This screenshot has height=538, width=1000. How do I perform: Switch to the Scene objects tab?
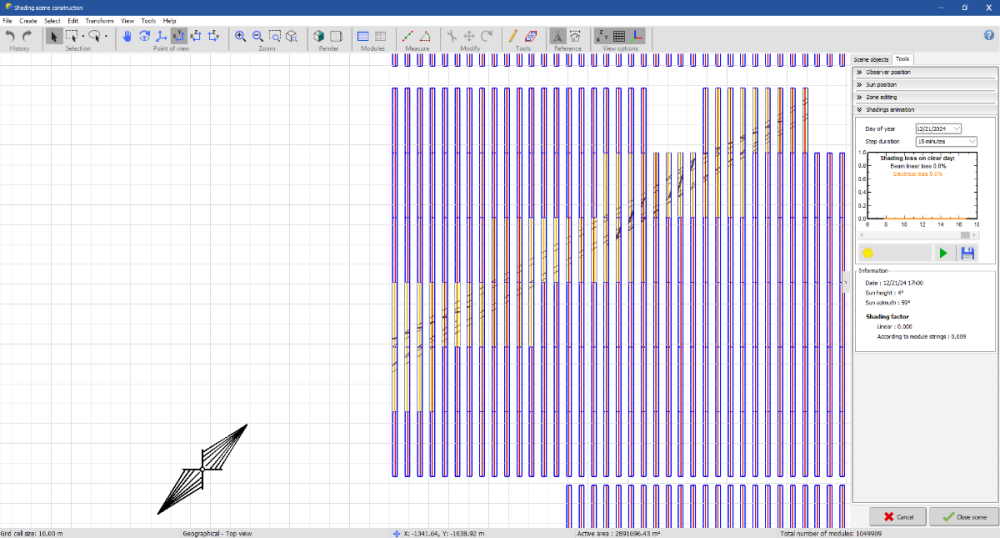[871, 60]
